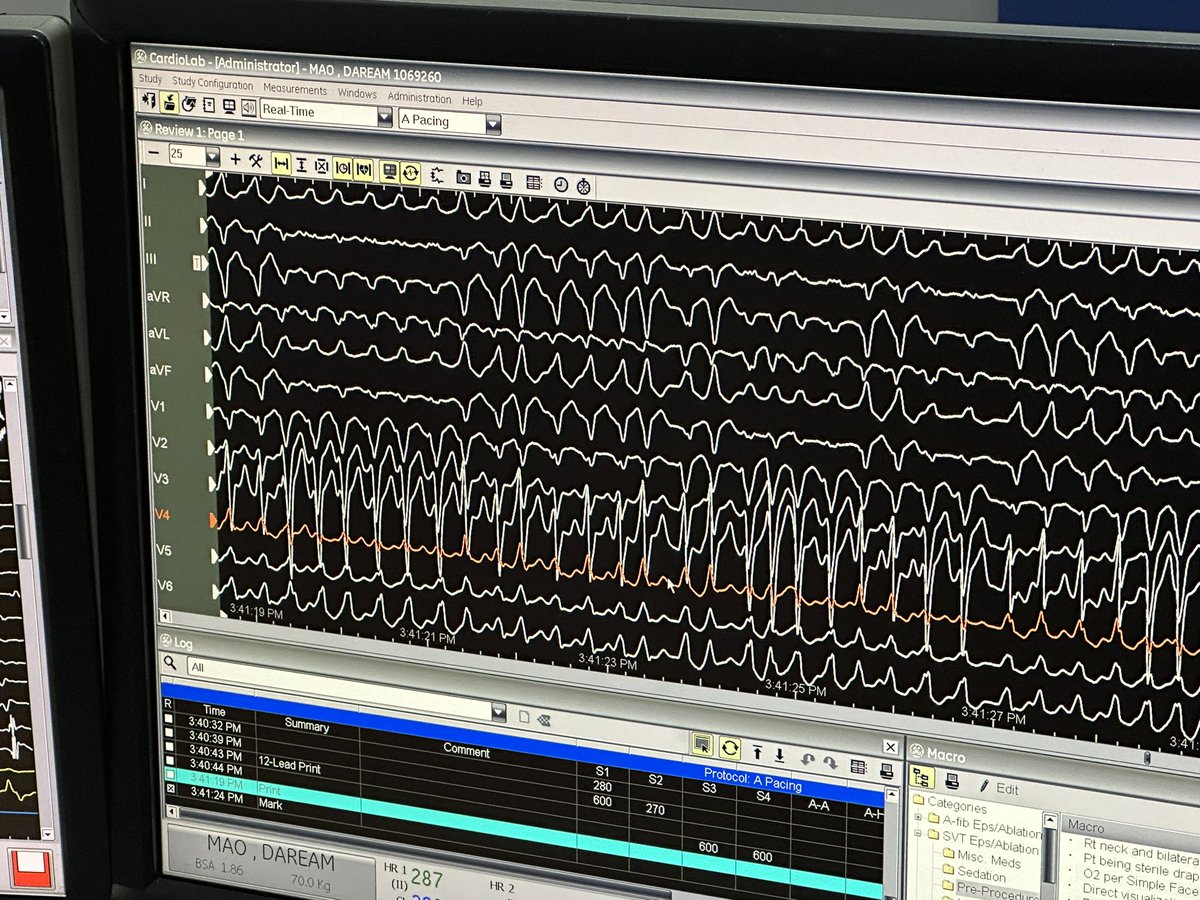Click the monitor icon in the main toolbar
1200x900 pixels.
pos(229,106)
